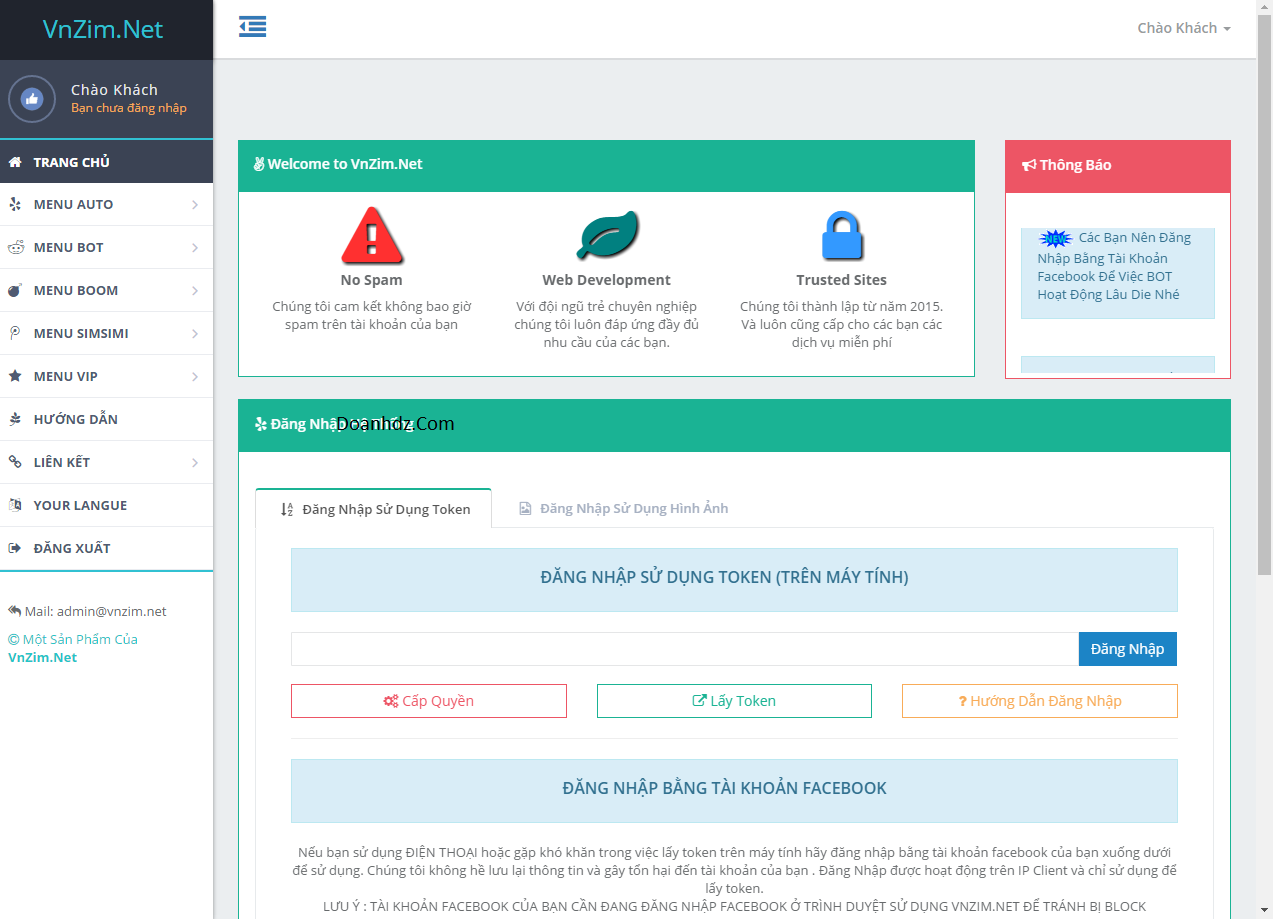The width and height of the screenshot is (1273, 919).
Task: Click the Web Development heading
Action: pyautogui.click(x=607, y=280)
